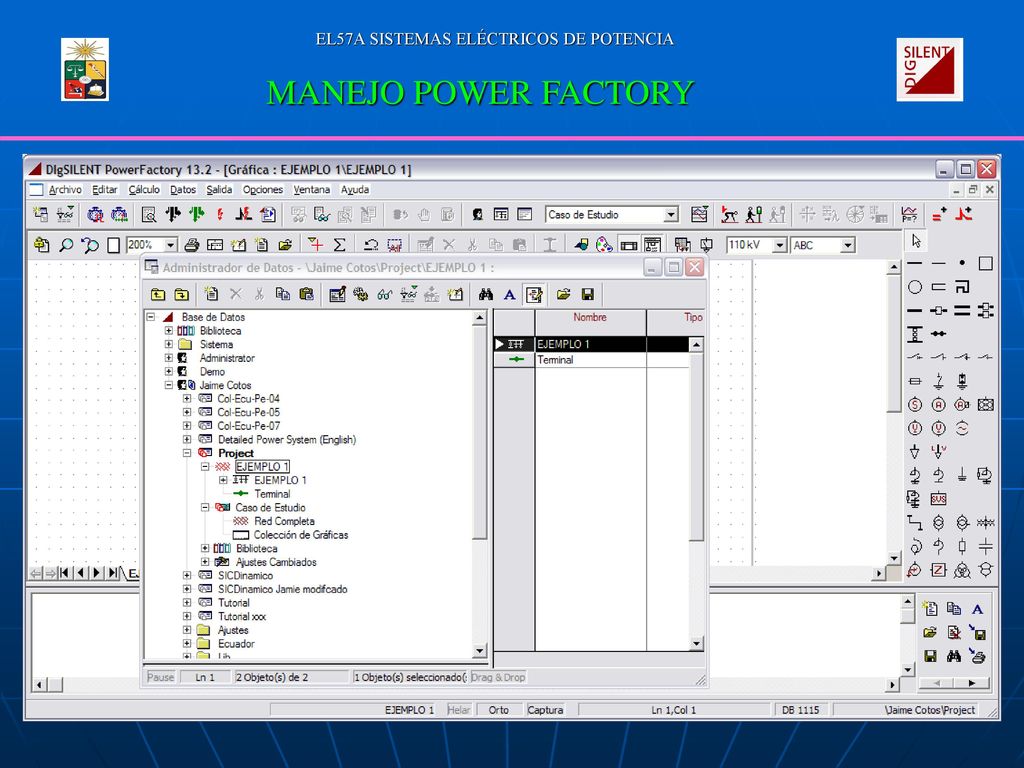Click the black load flow calculation icon
Screen dimensions: 1024x768
[173, 214]
